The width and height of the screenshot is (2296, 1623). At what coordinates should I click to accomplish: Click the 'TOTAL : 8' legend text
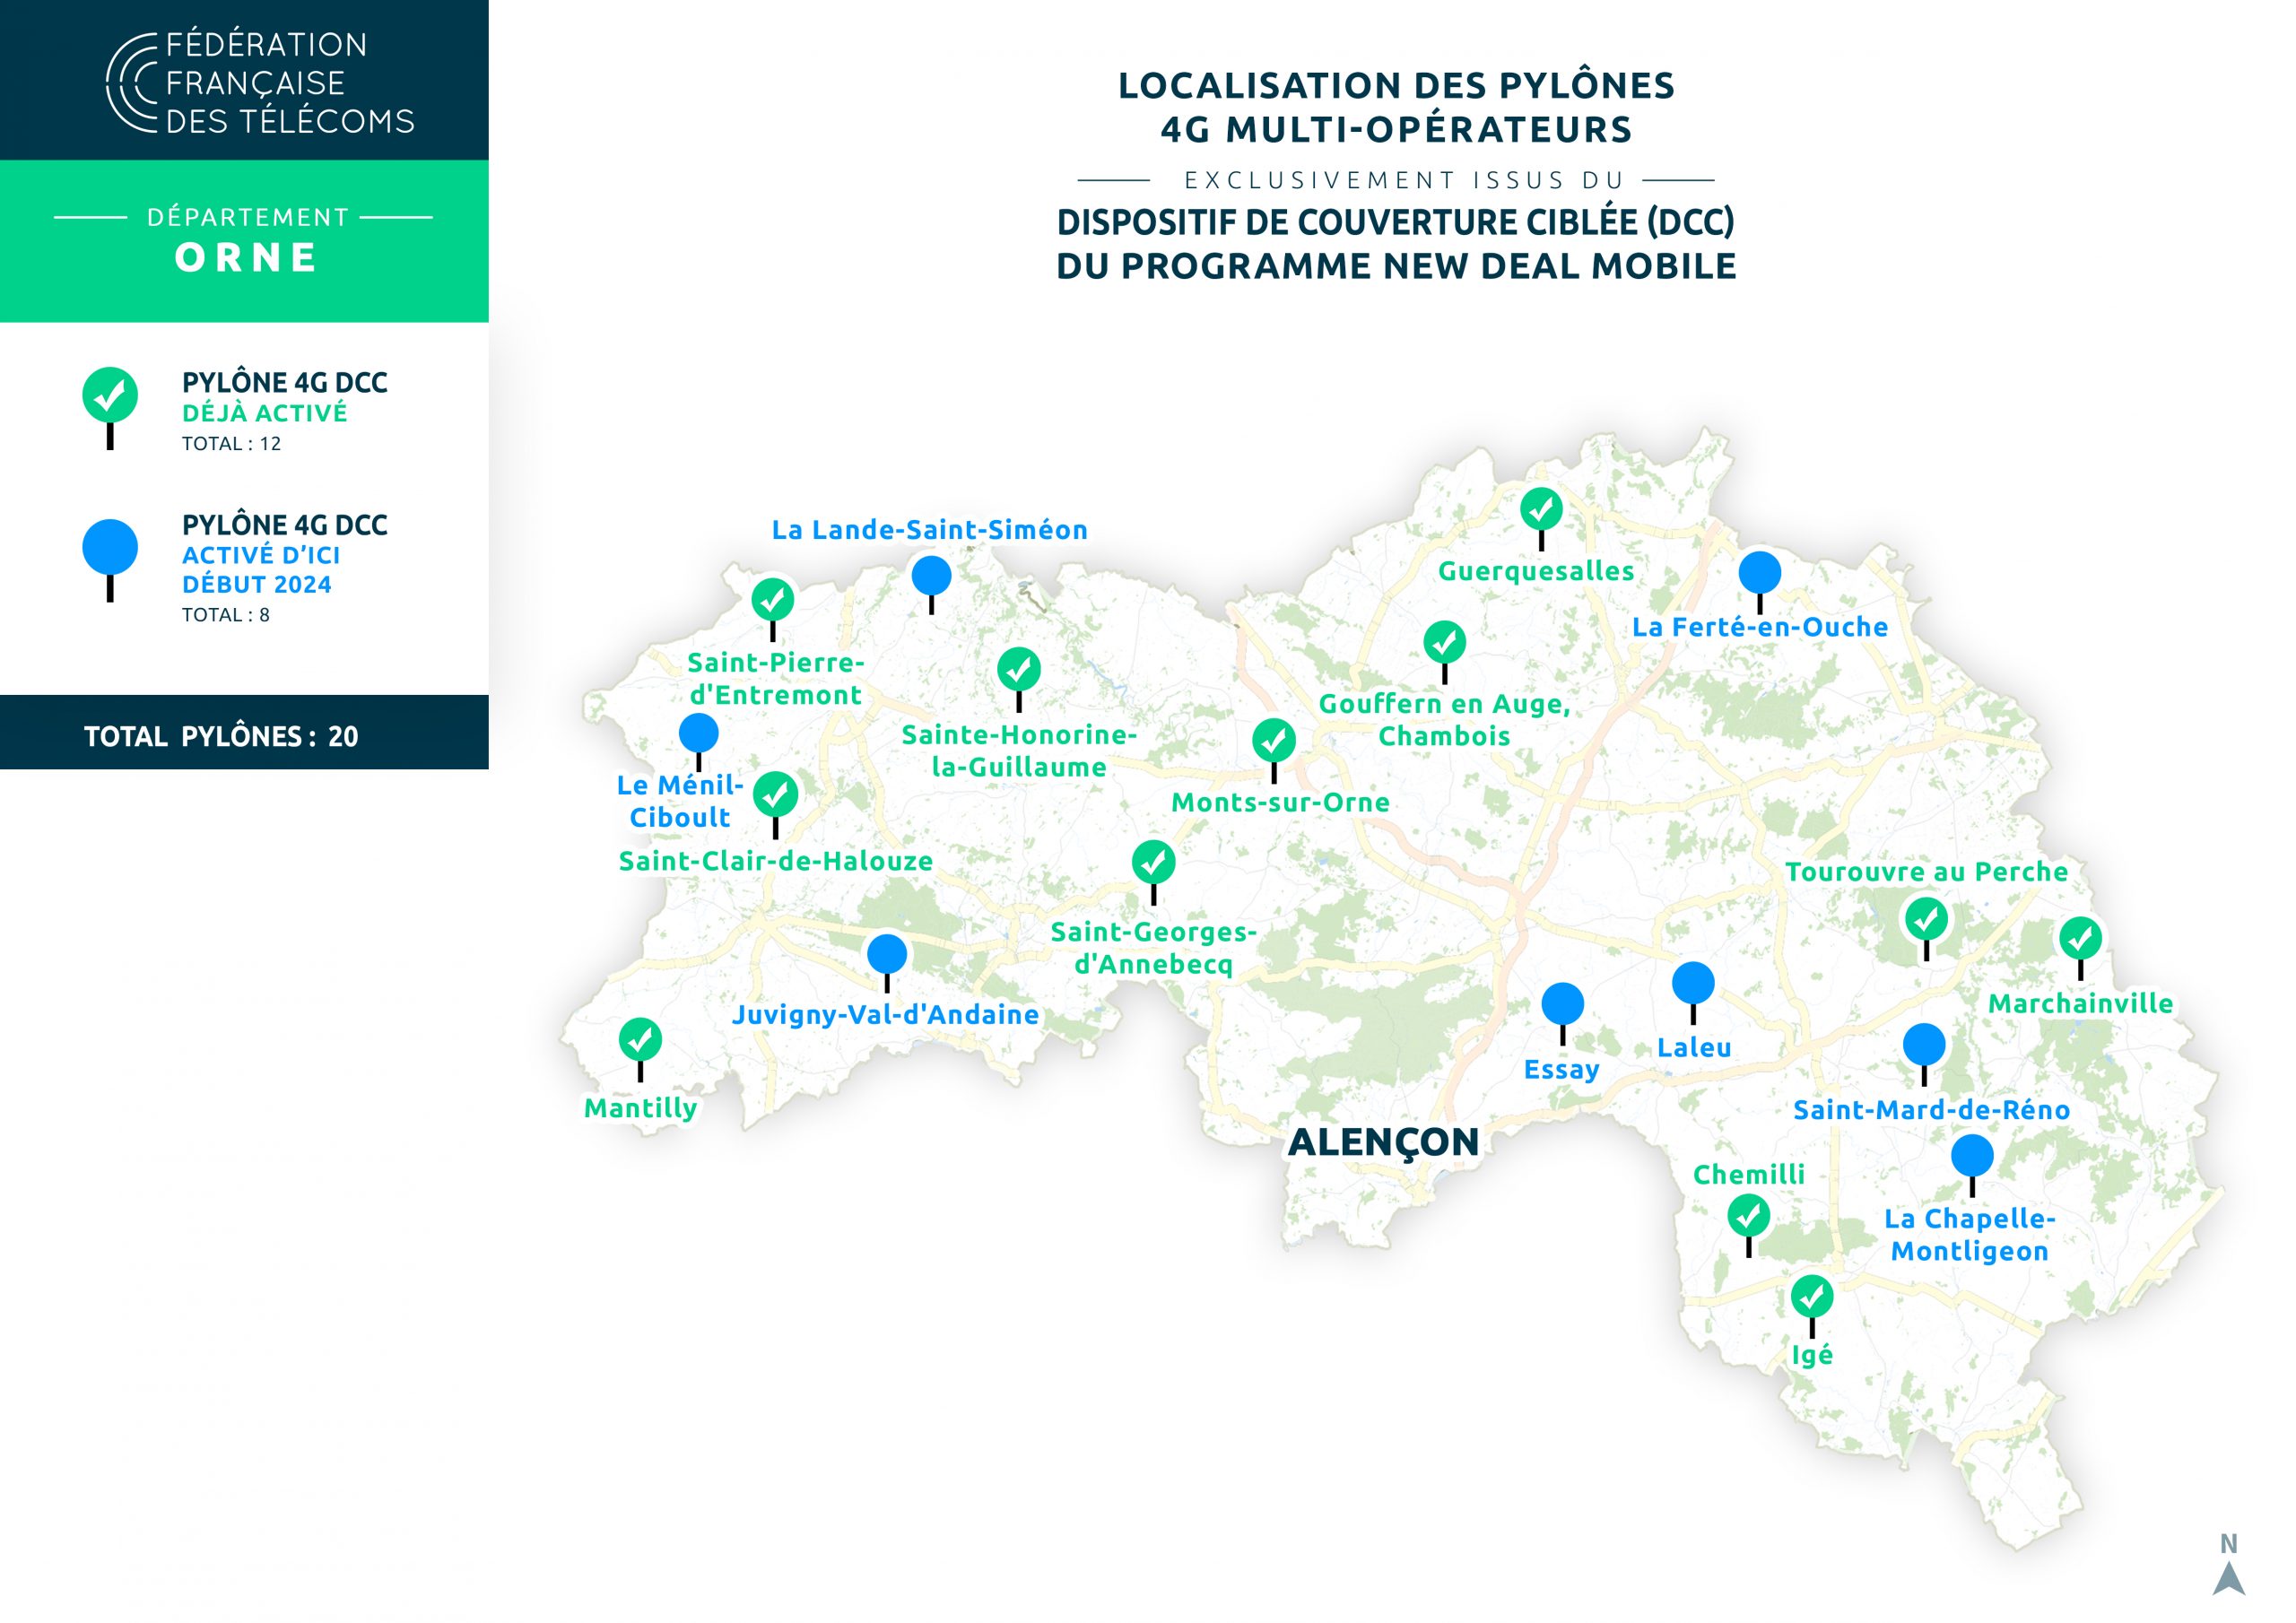click(x=225, y=614)
